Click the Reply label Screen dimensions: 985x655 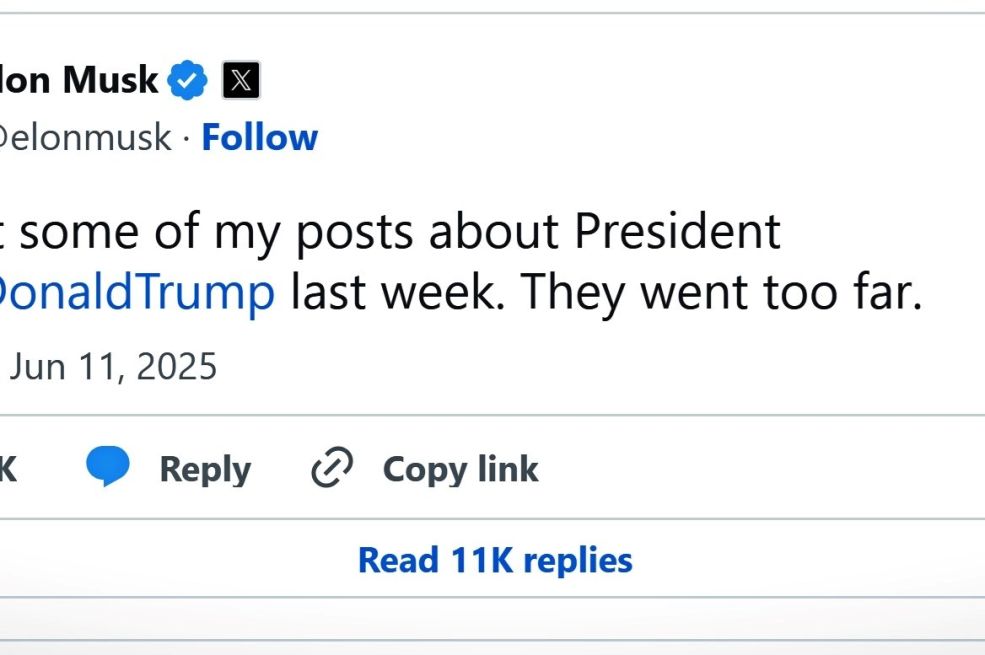(204, 468)
